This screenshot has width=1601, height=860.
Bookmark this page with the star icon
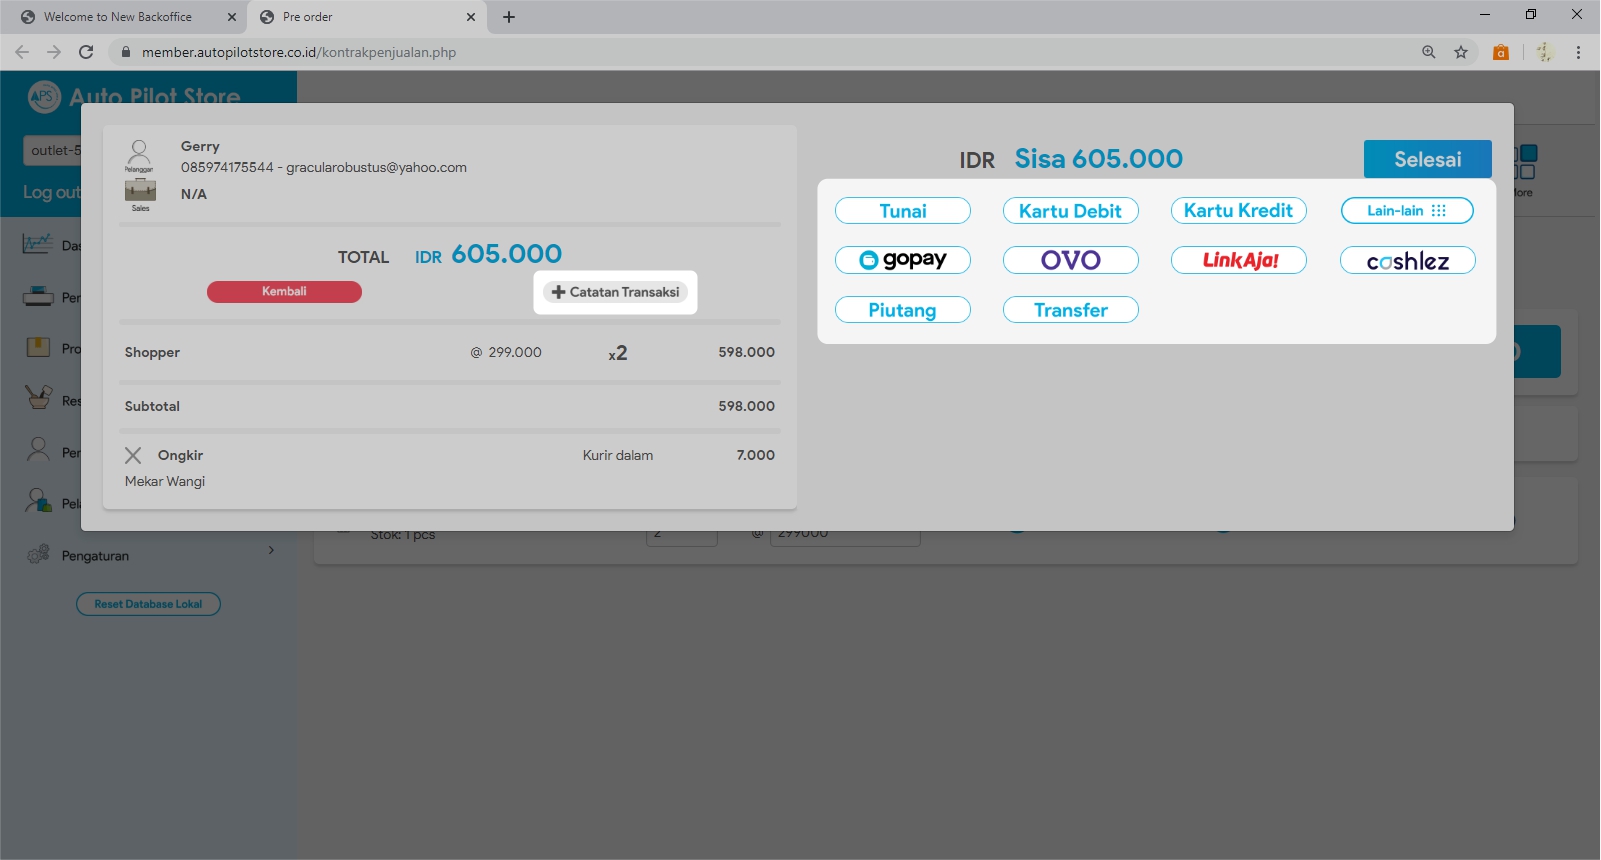1461,52
